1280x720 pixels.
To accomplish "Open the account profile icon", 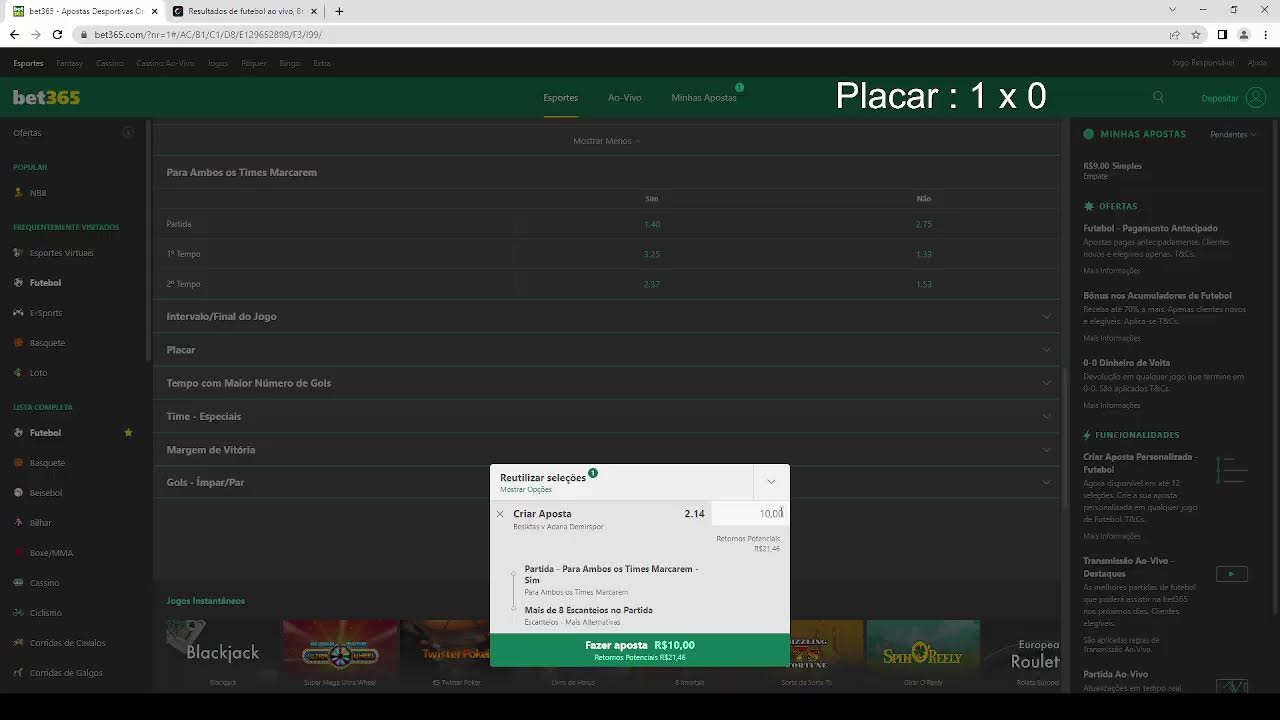I will [x=1256, y=97].
